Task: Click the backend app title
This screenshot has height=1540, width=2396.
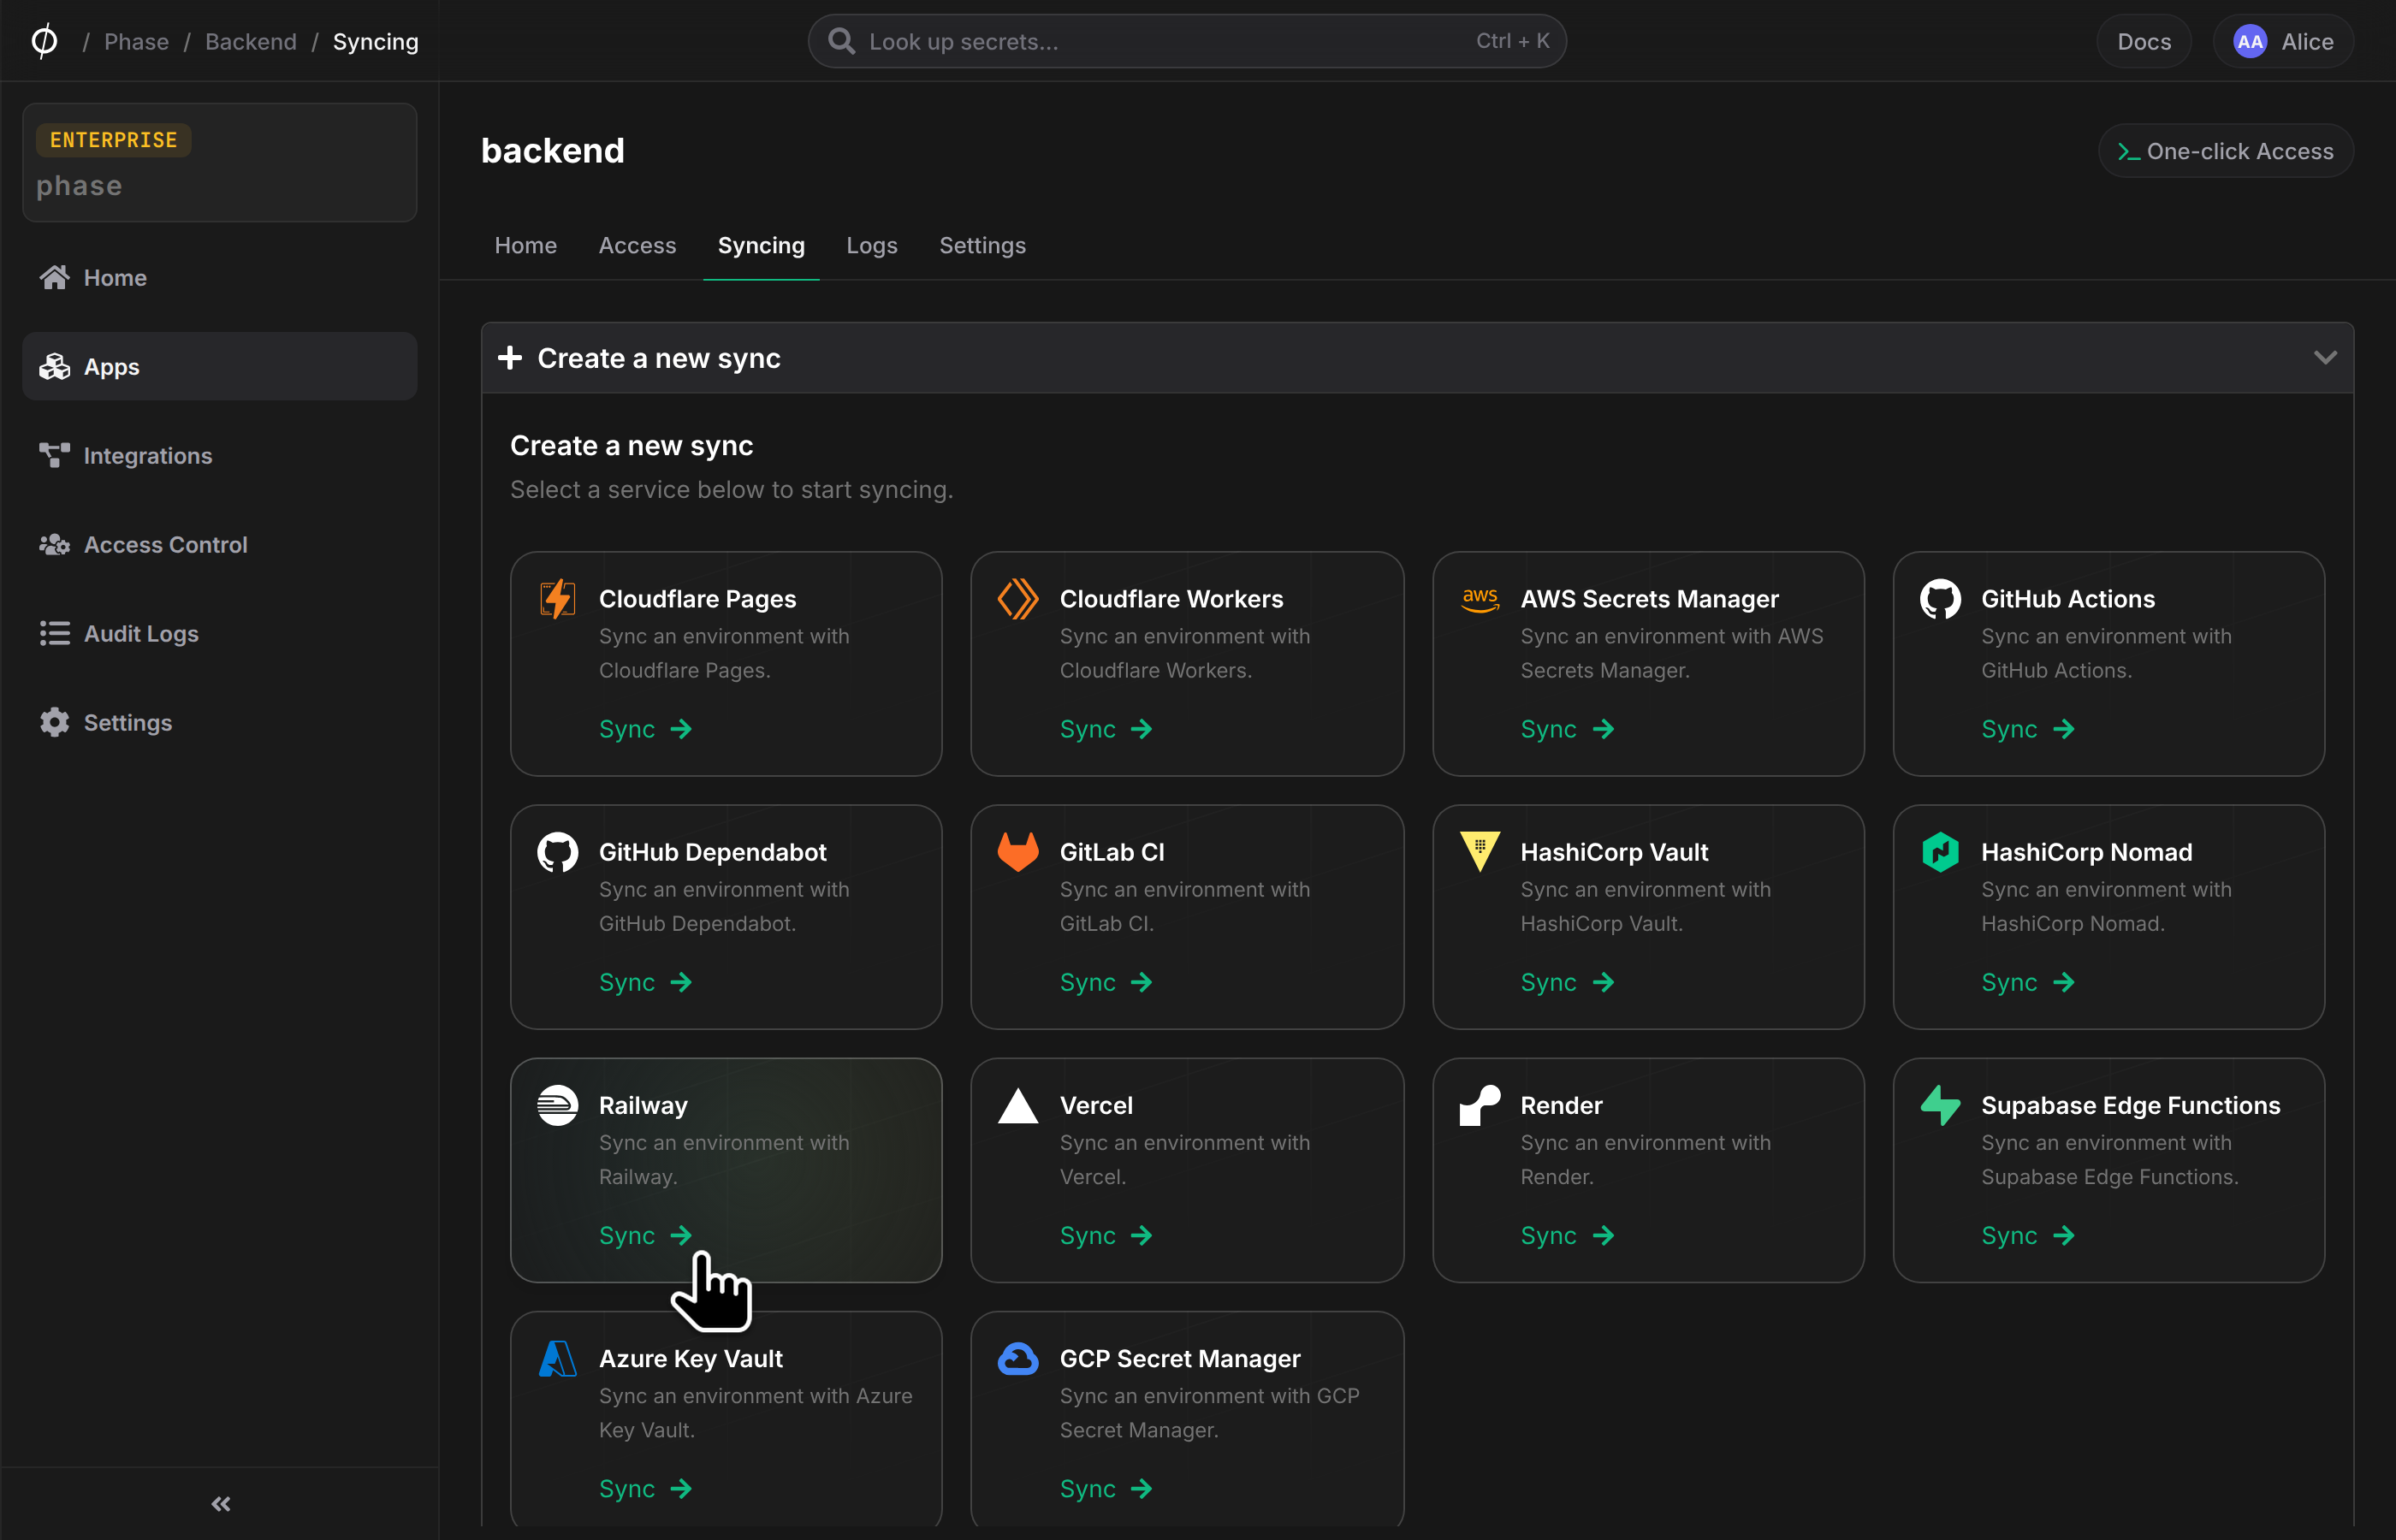Action: pos(553,150)
